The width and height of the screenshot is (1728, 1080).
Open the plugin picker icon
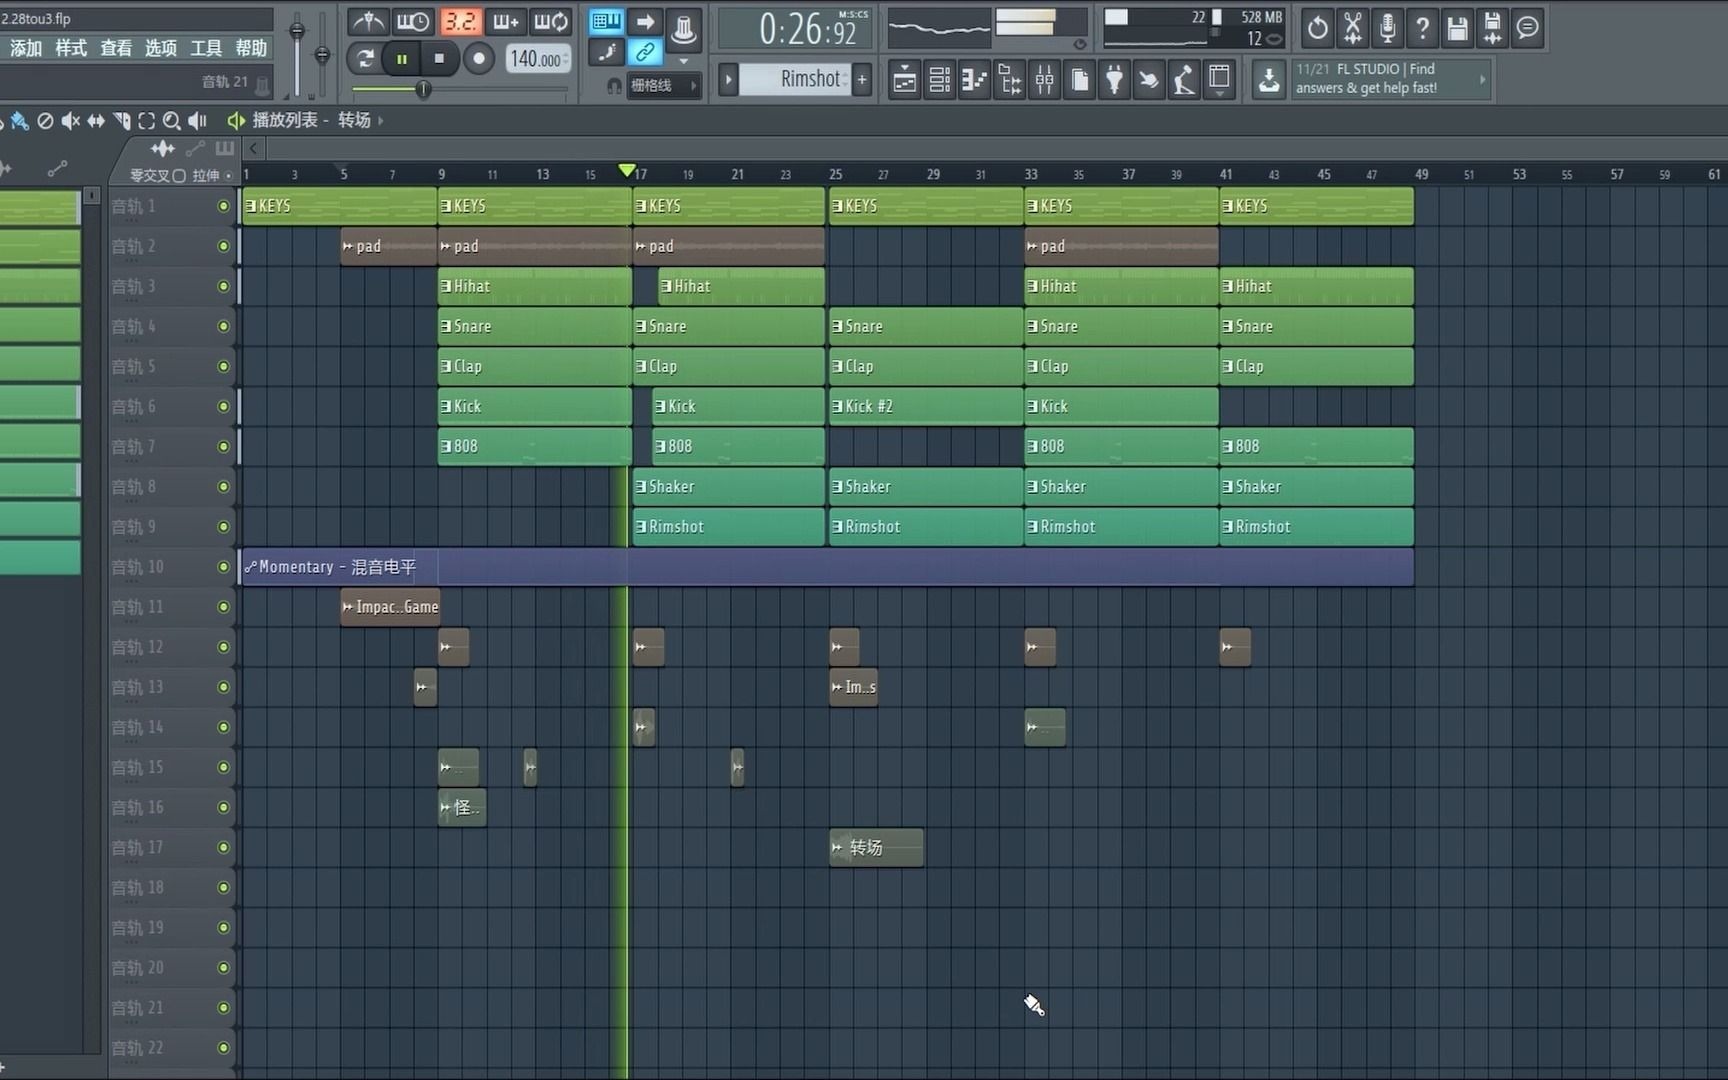1114,79
